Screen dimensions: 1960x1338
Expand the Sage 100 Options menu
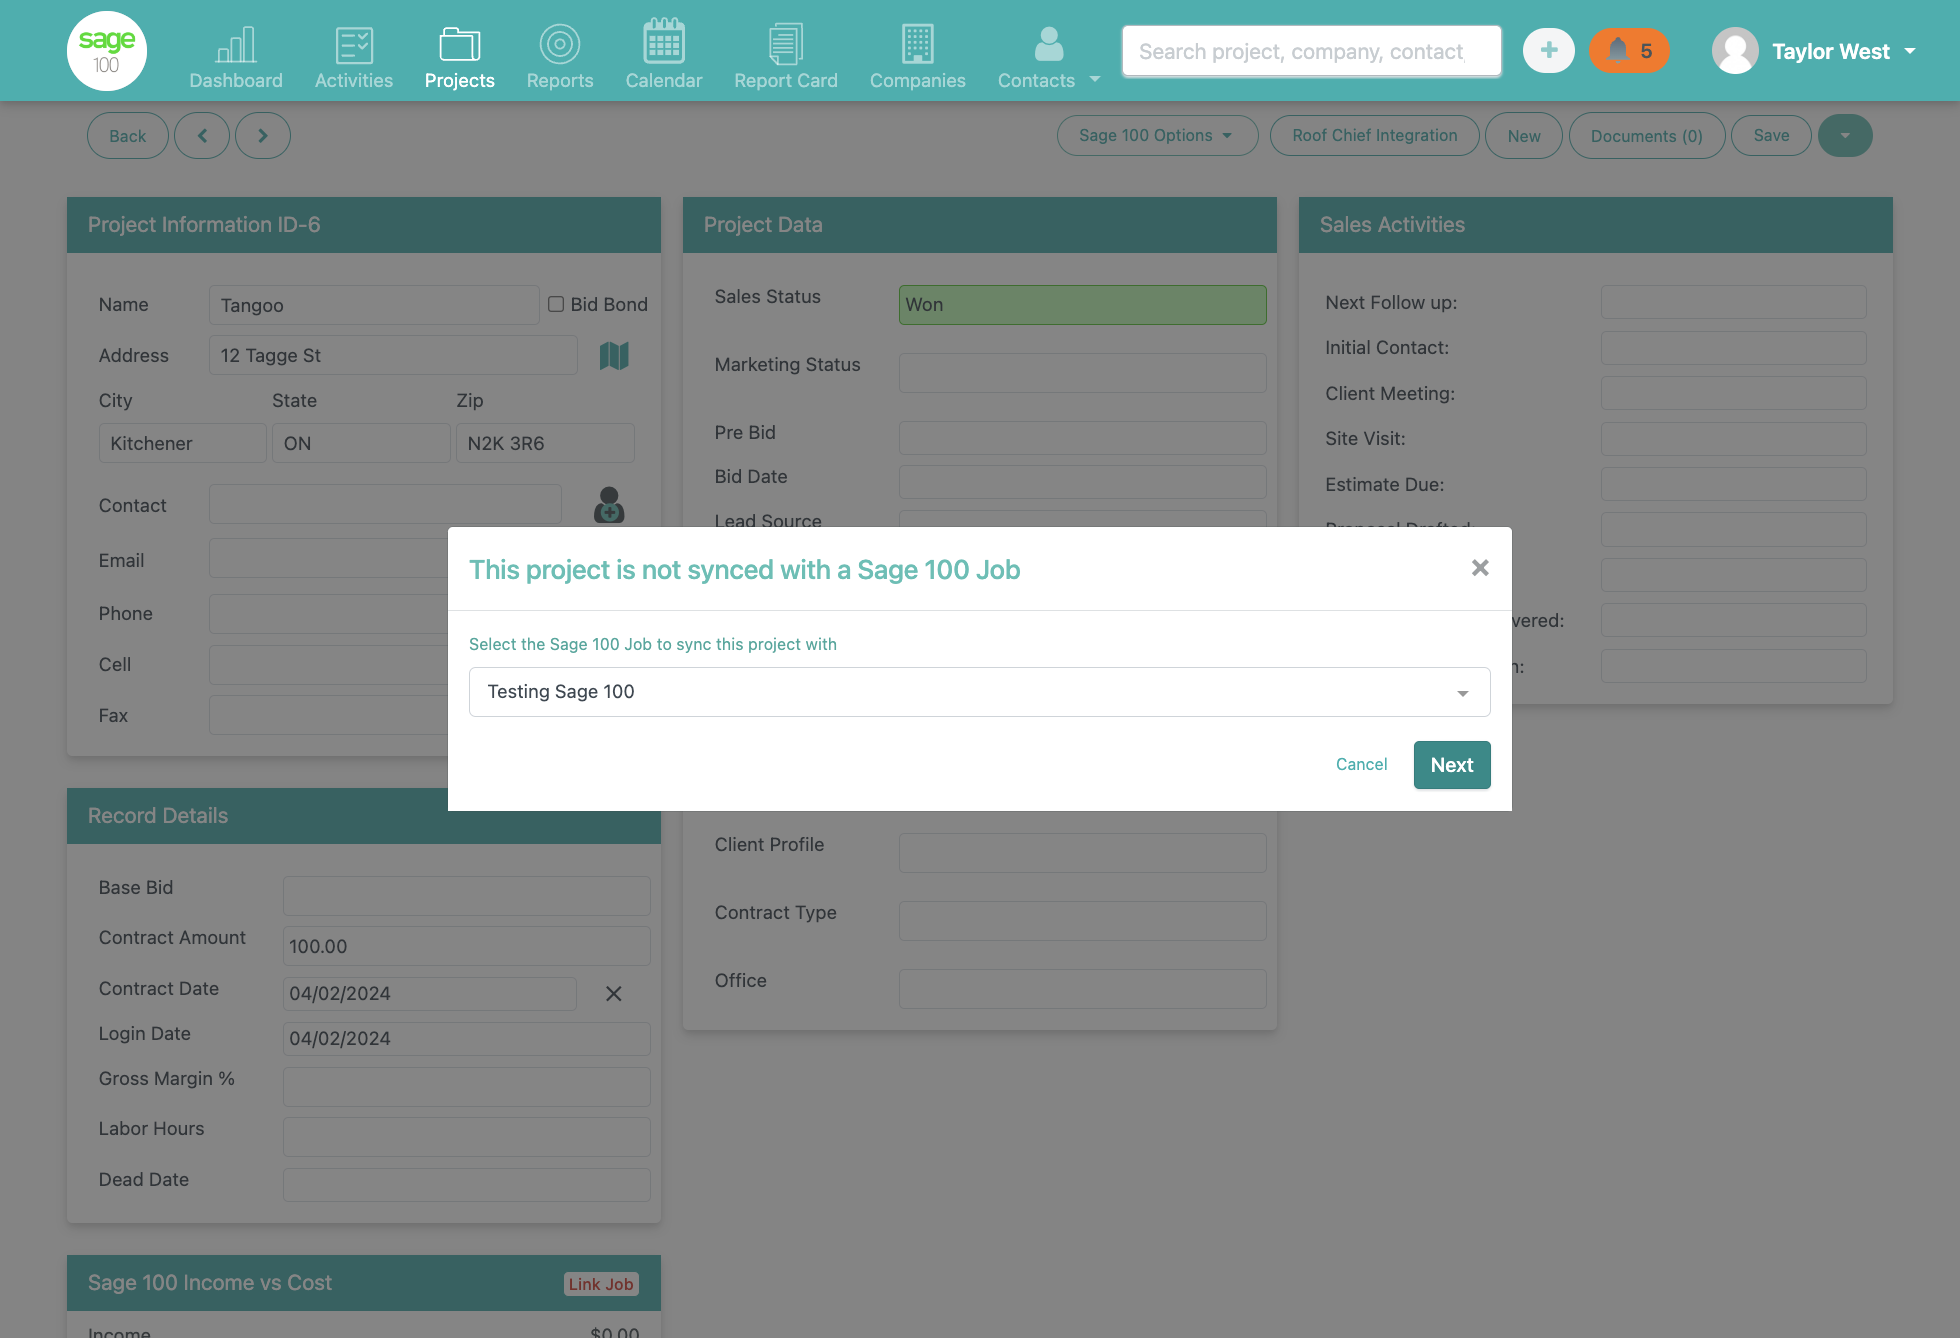[x=1157, y=136]
